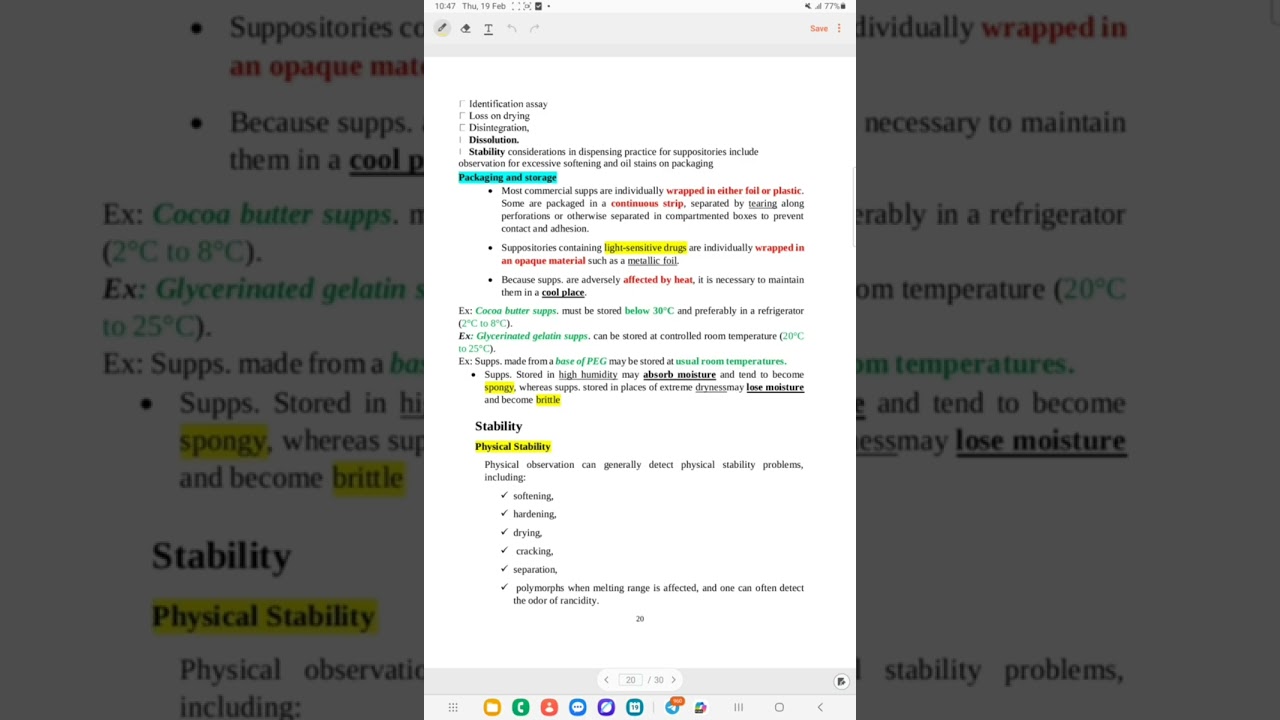Viewport: 1280px width, 720px height.
Task: Open the Messages app
Action: coord(577,707)
